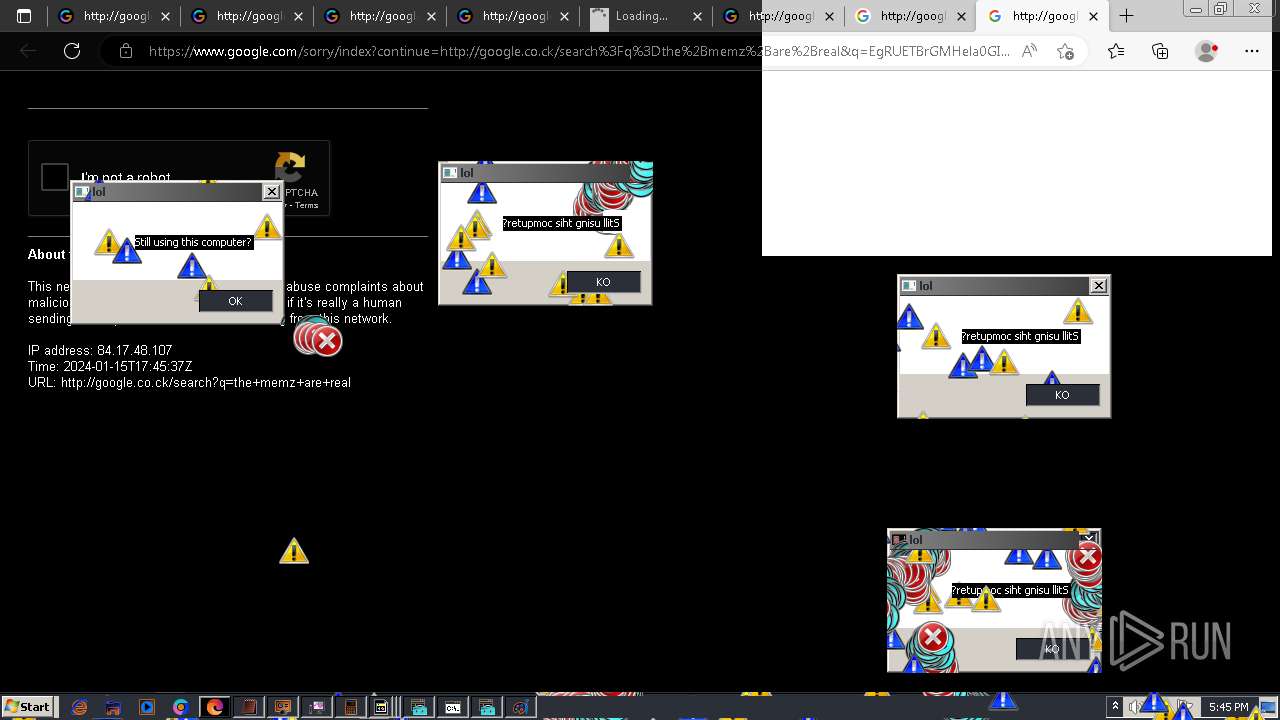
Task: Show hidden system tray icons
Action: pyautogui.click(x=1115, y=707)
